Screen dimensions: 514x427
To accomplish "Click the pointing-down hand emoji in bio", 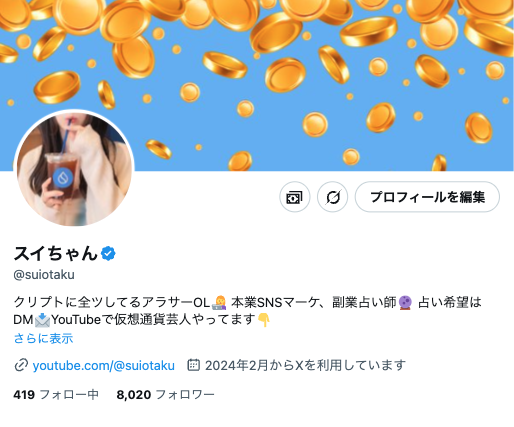I will (264, 320).
